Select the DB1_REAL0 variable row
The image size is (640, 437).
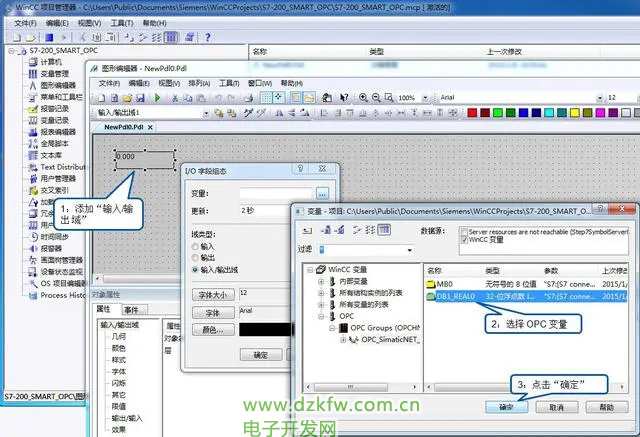click(460, 297)
